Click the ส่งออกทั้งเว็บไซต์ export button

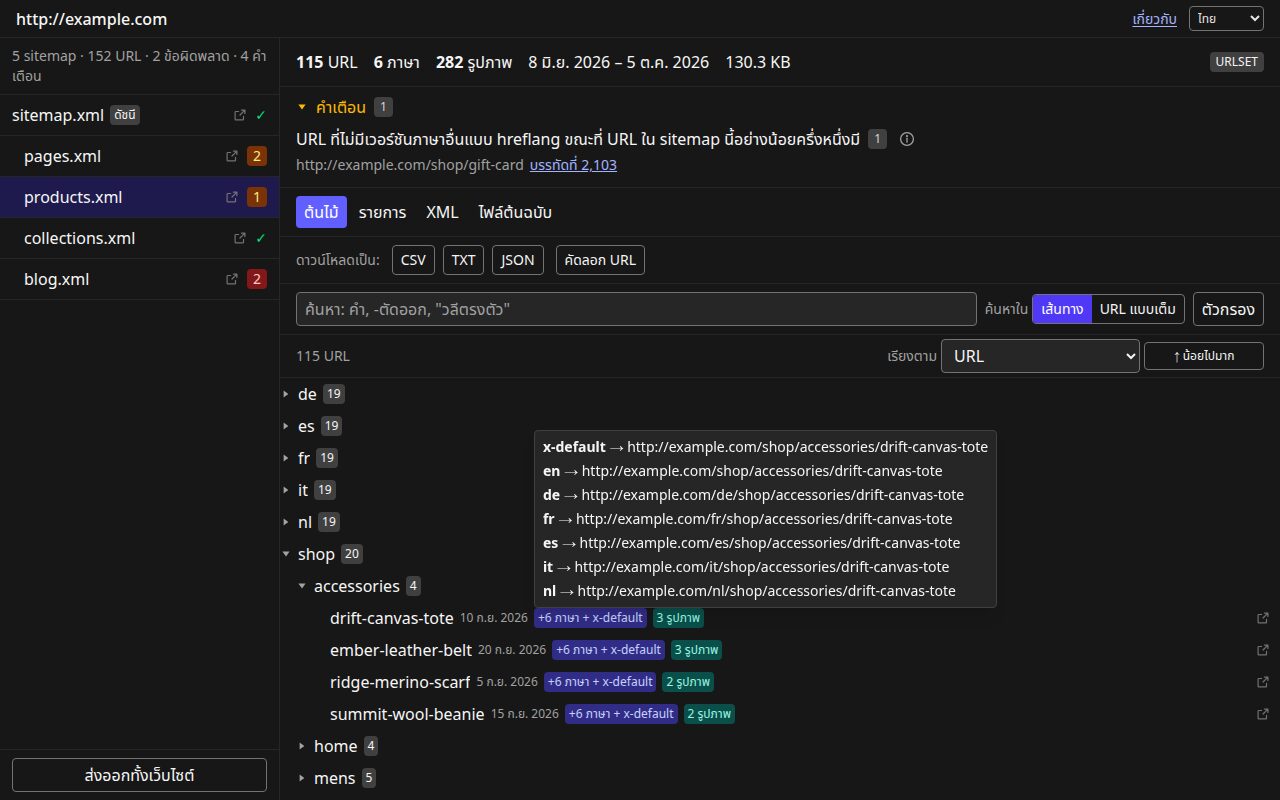pyautogui.click(x=139, y=775)
